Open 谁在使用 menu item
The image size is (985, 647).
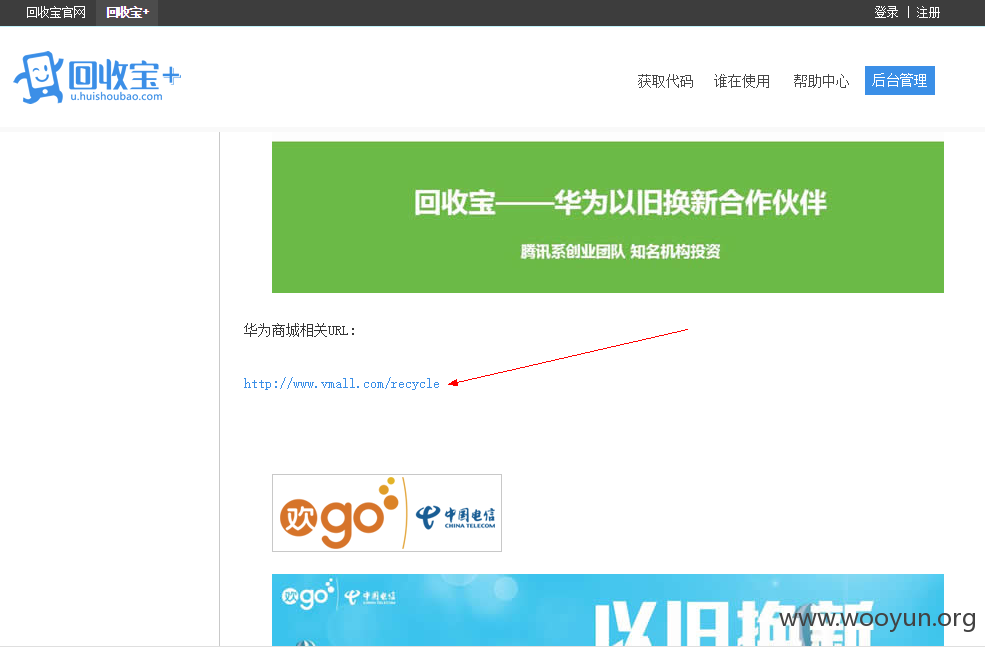click(742, 81)
